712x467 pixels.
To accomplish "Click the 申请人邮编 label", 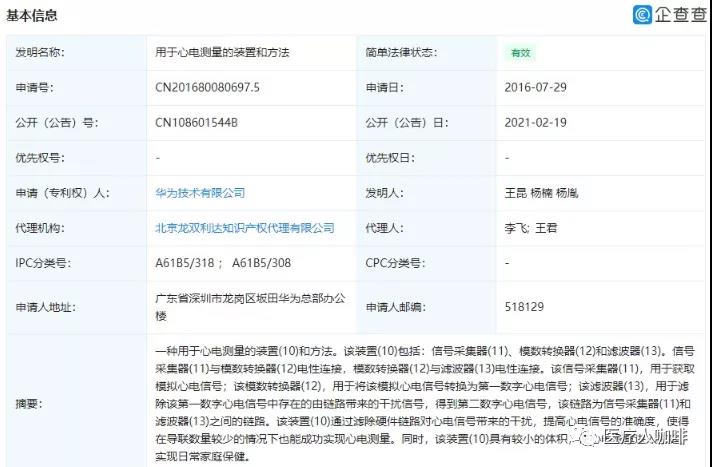I will tap(395, 307).
